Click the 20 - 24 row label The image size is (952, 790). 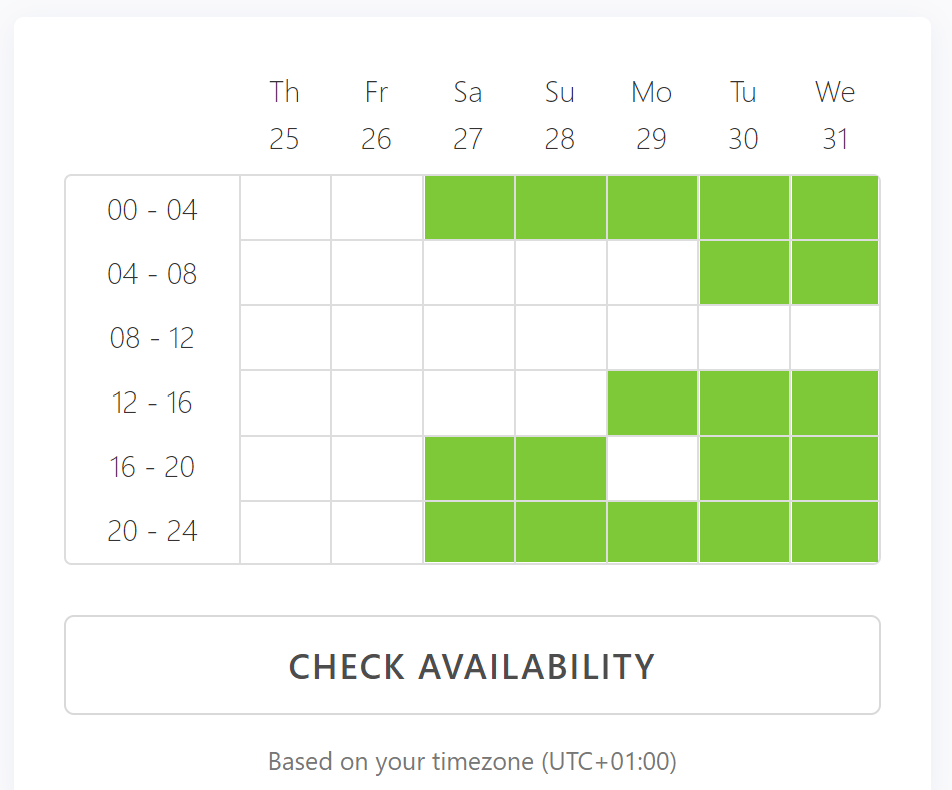click(x=153, y=532)
